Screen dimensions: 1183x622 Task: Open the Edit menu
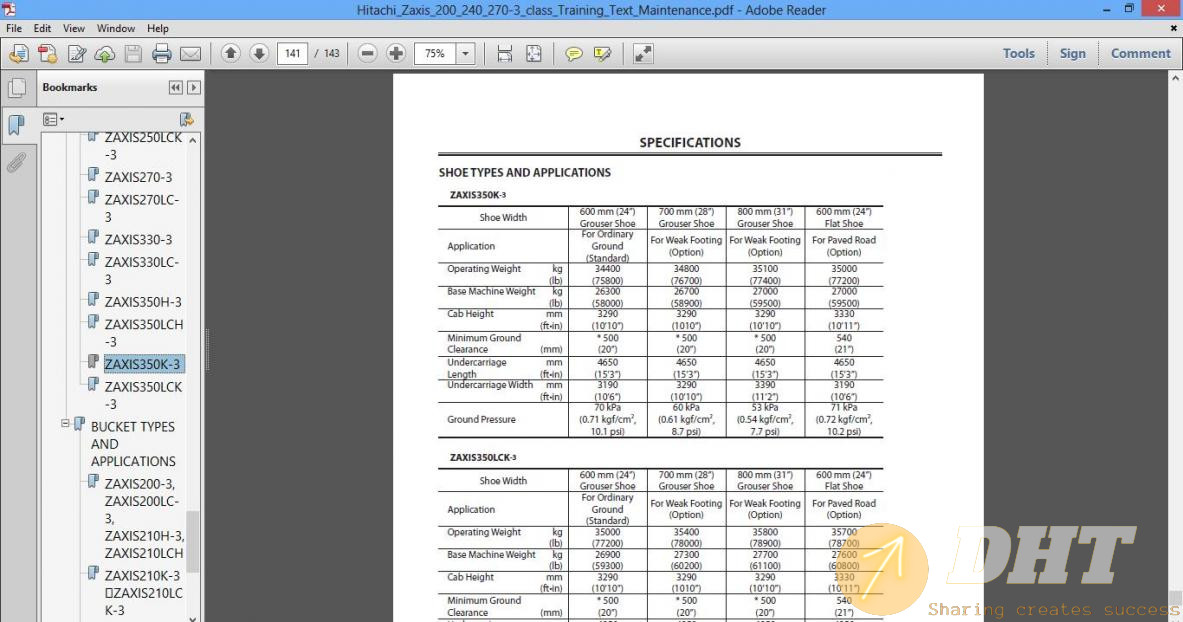(x=42, y=28)
